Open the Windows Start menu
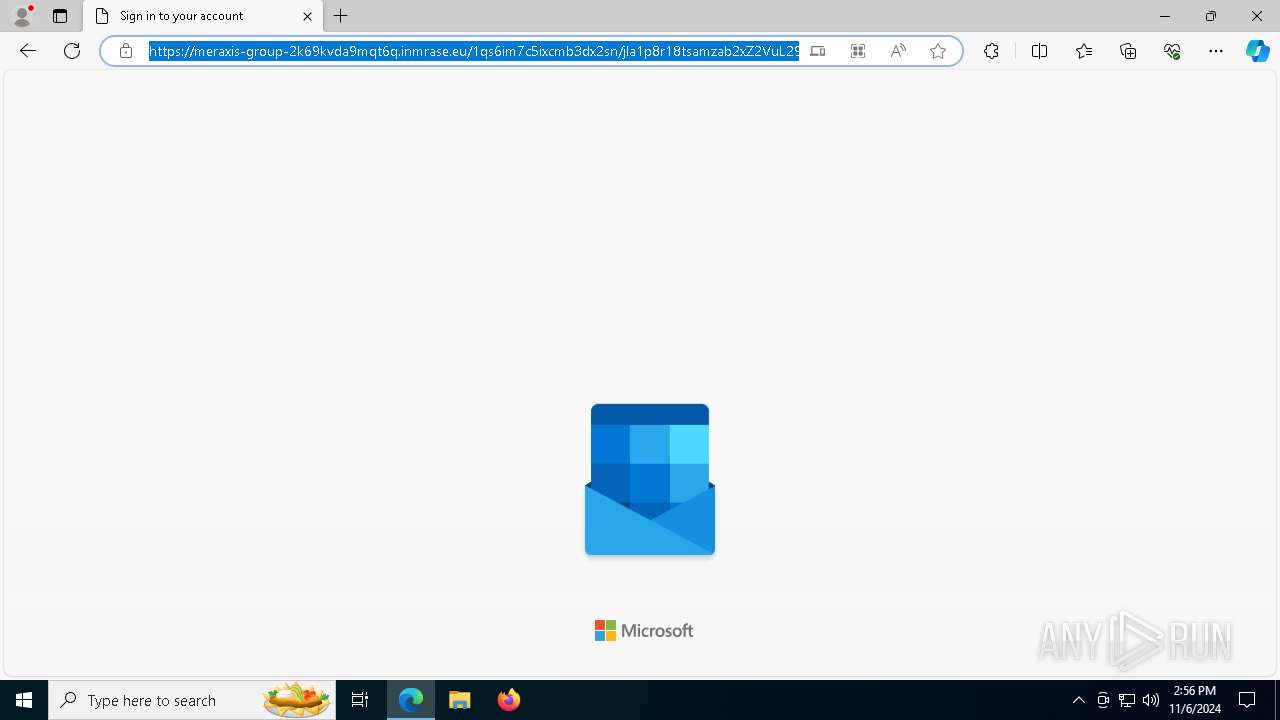This screenshot has width=1280, height=720. (x=24, y=700)
